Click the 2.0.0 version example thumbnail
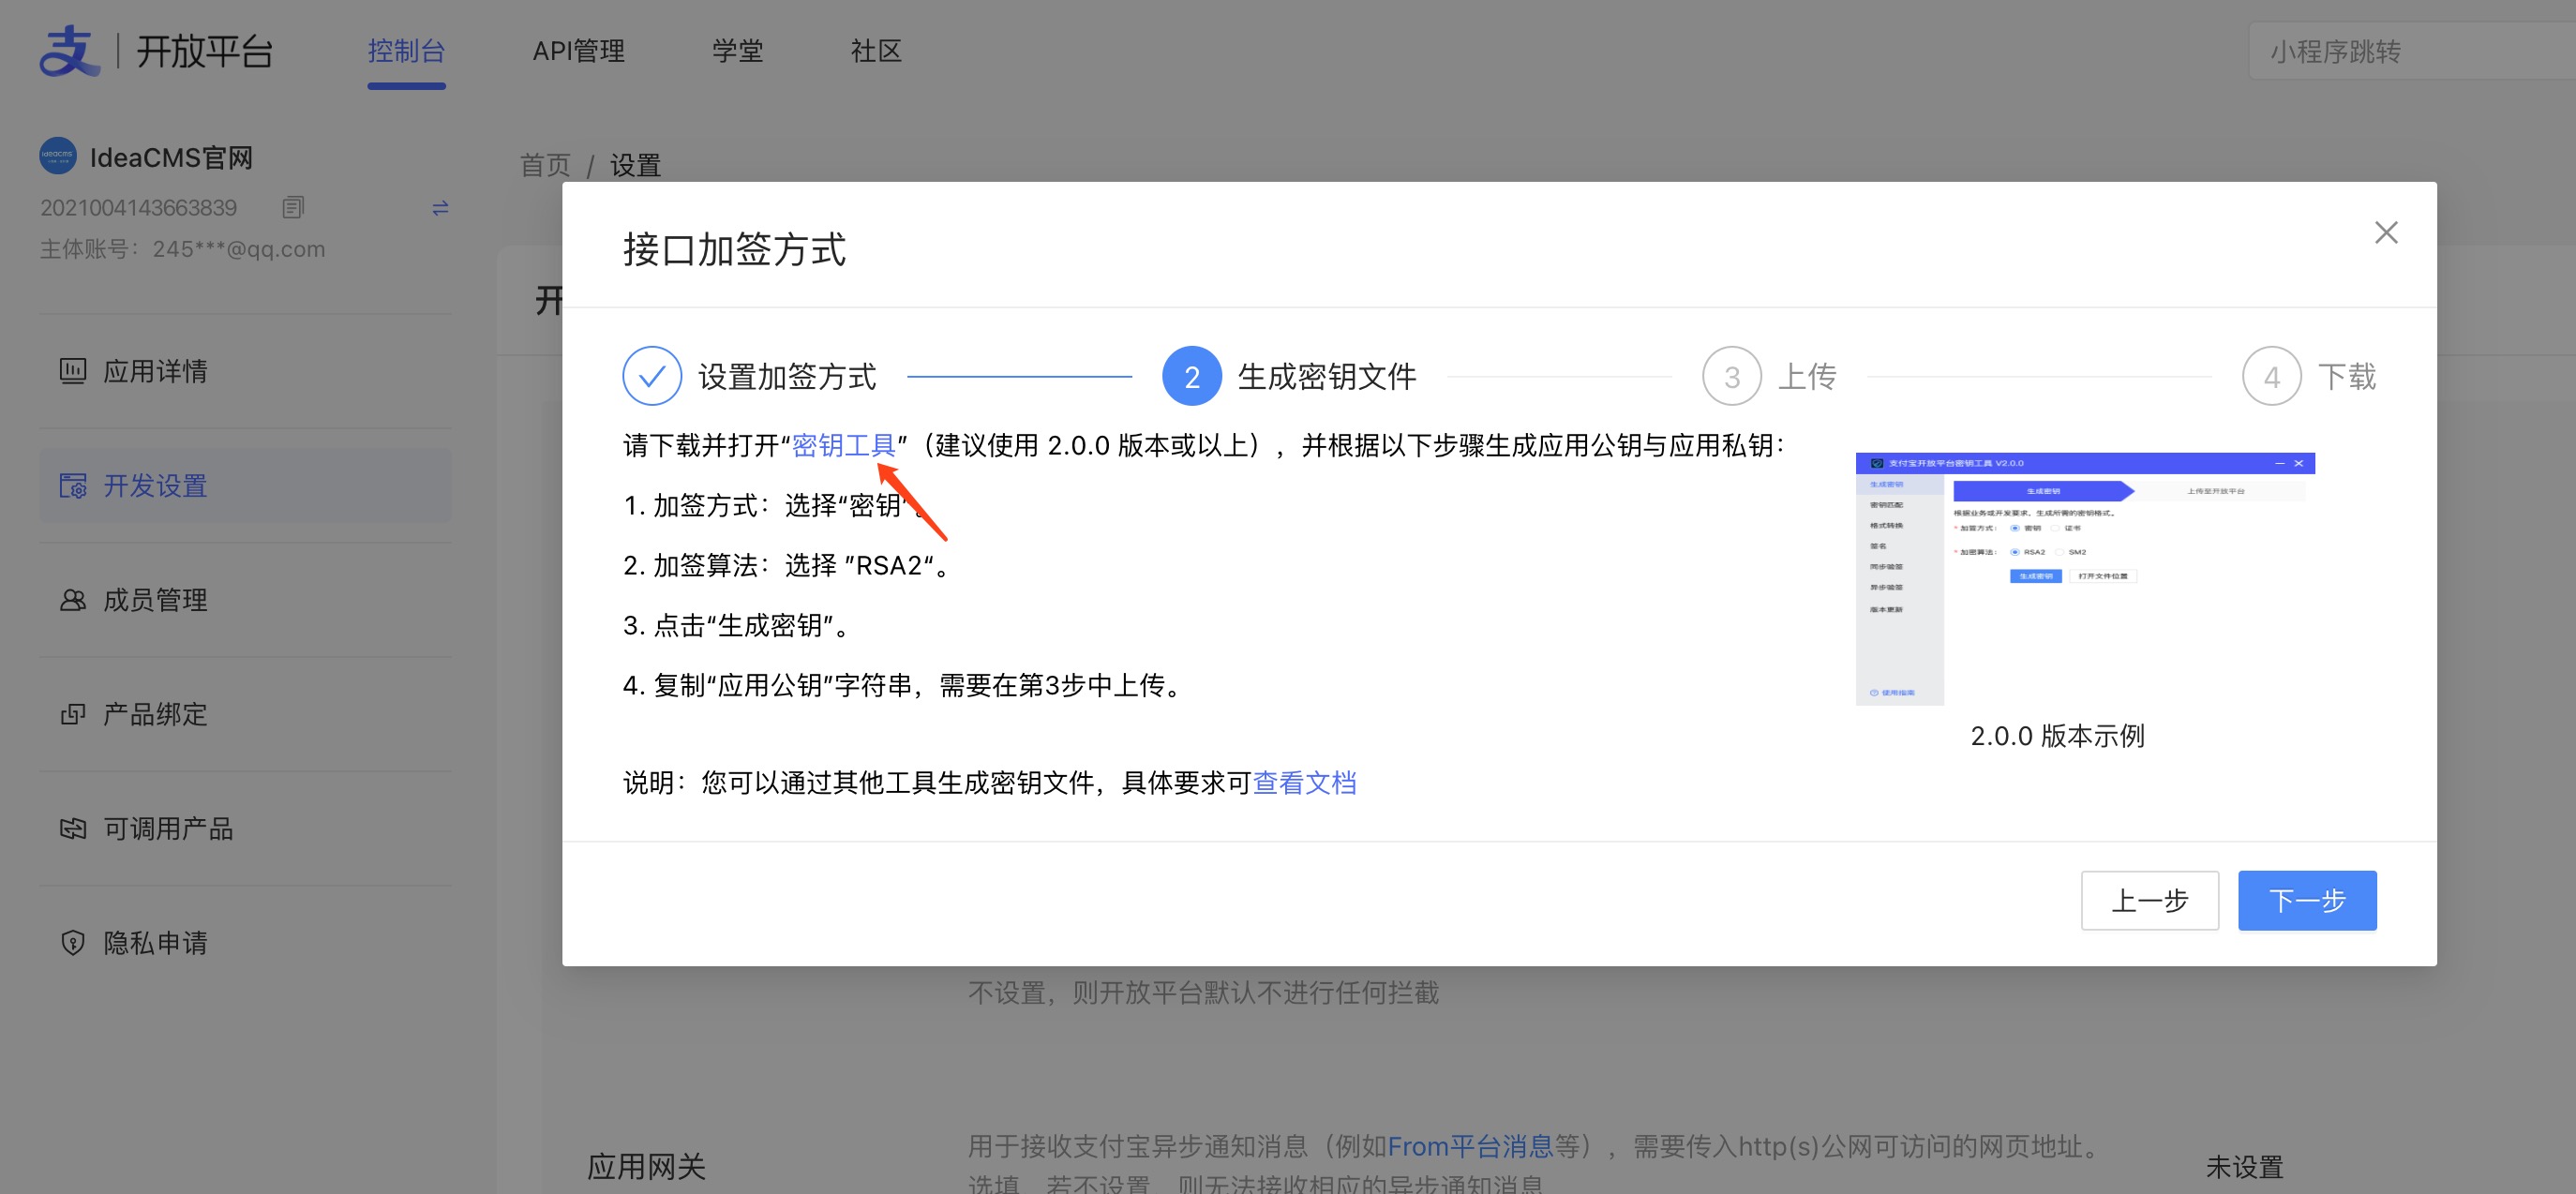This screenshot has height=1194, width=2576. (x=2084, y=578)
